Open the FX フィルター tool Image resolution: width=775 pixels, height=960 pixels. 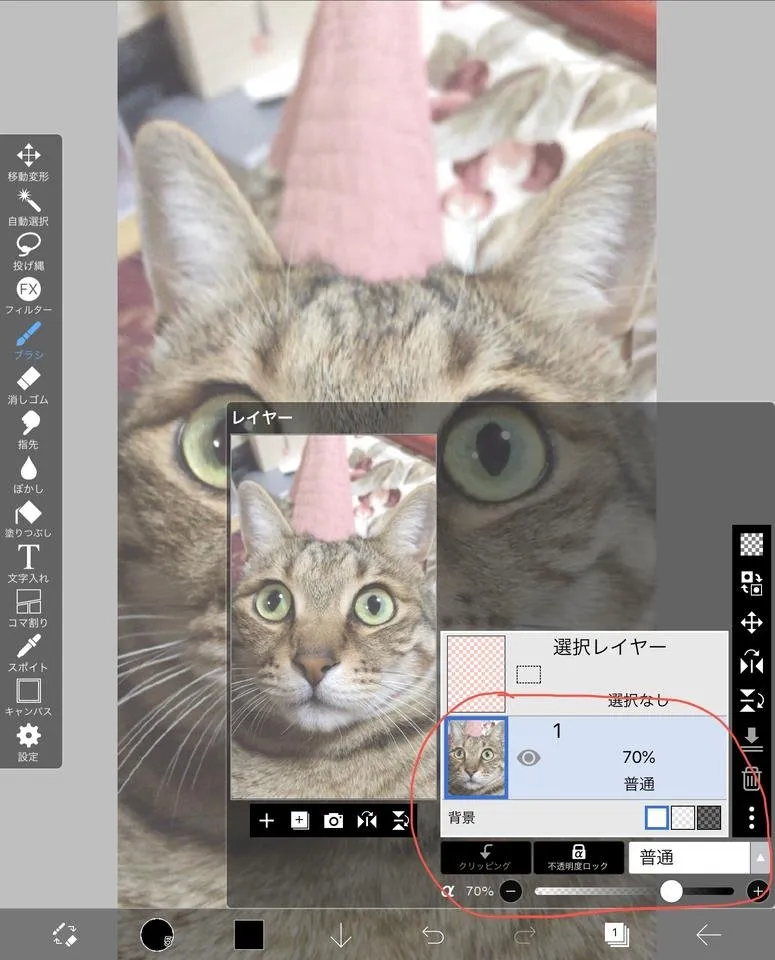[28, 296]
